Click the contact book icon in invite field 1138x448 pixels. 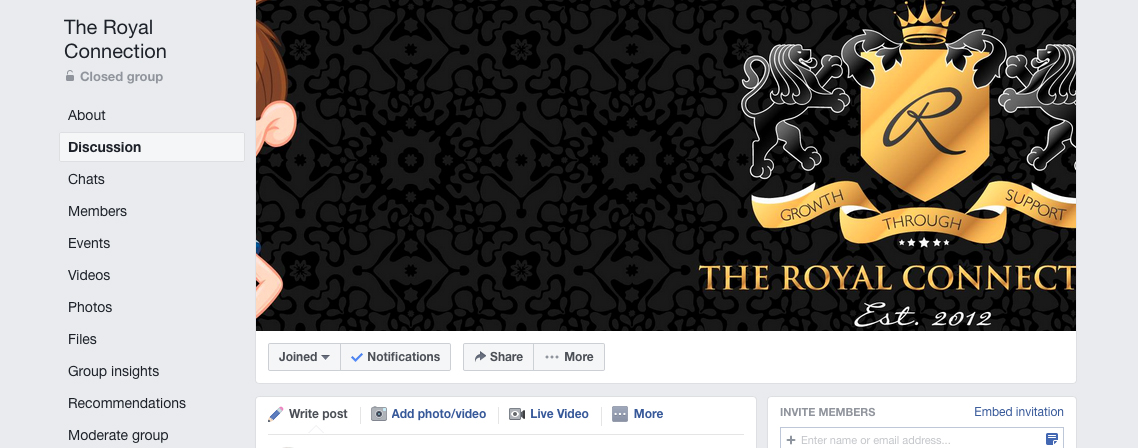1052,439
